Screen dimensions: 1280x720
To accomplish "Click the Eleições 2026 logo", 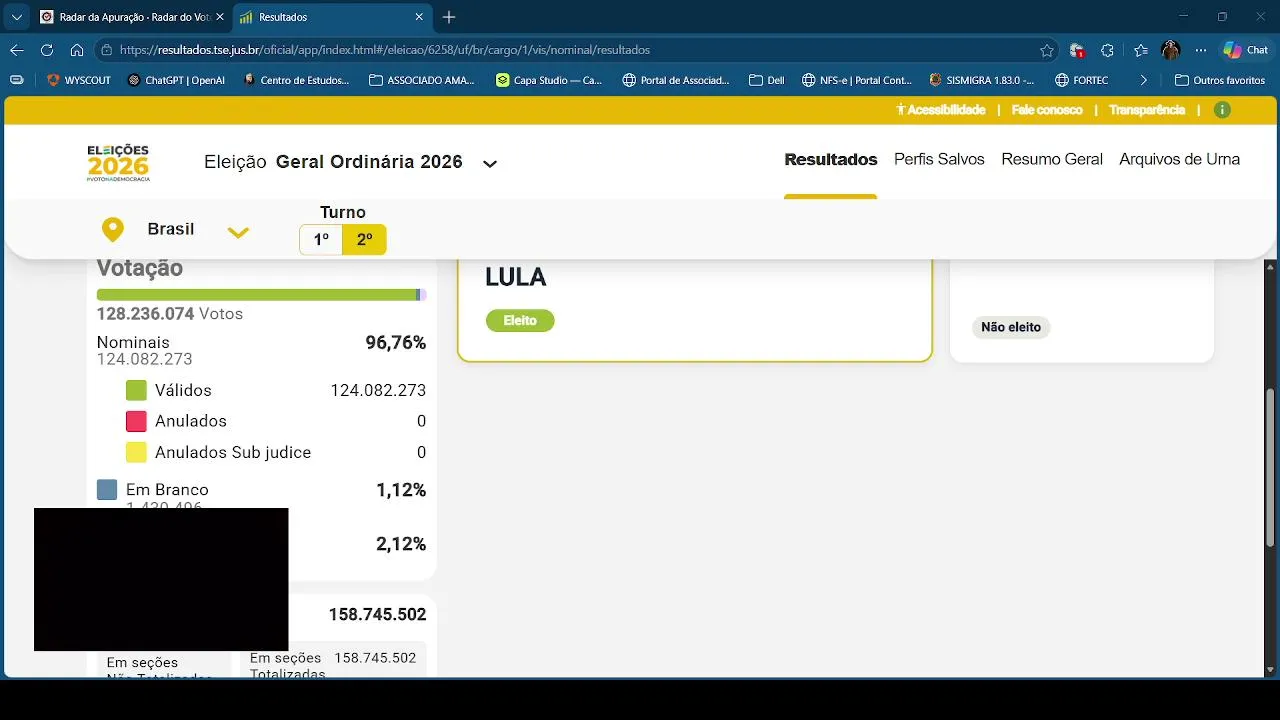I will [x=118, y=162].
